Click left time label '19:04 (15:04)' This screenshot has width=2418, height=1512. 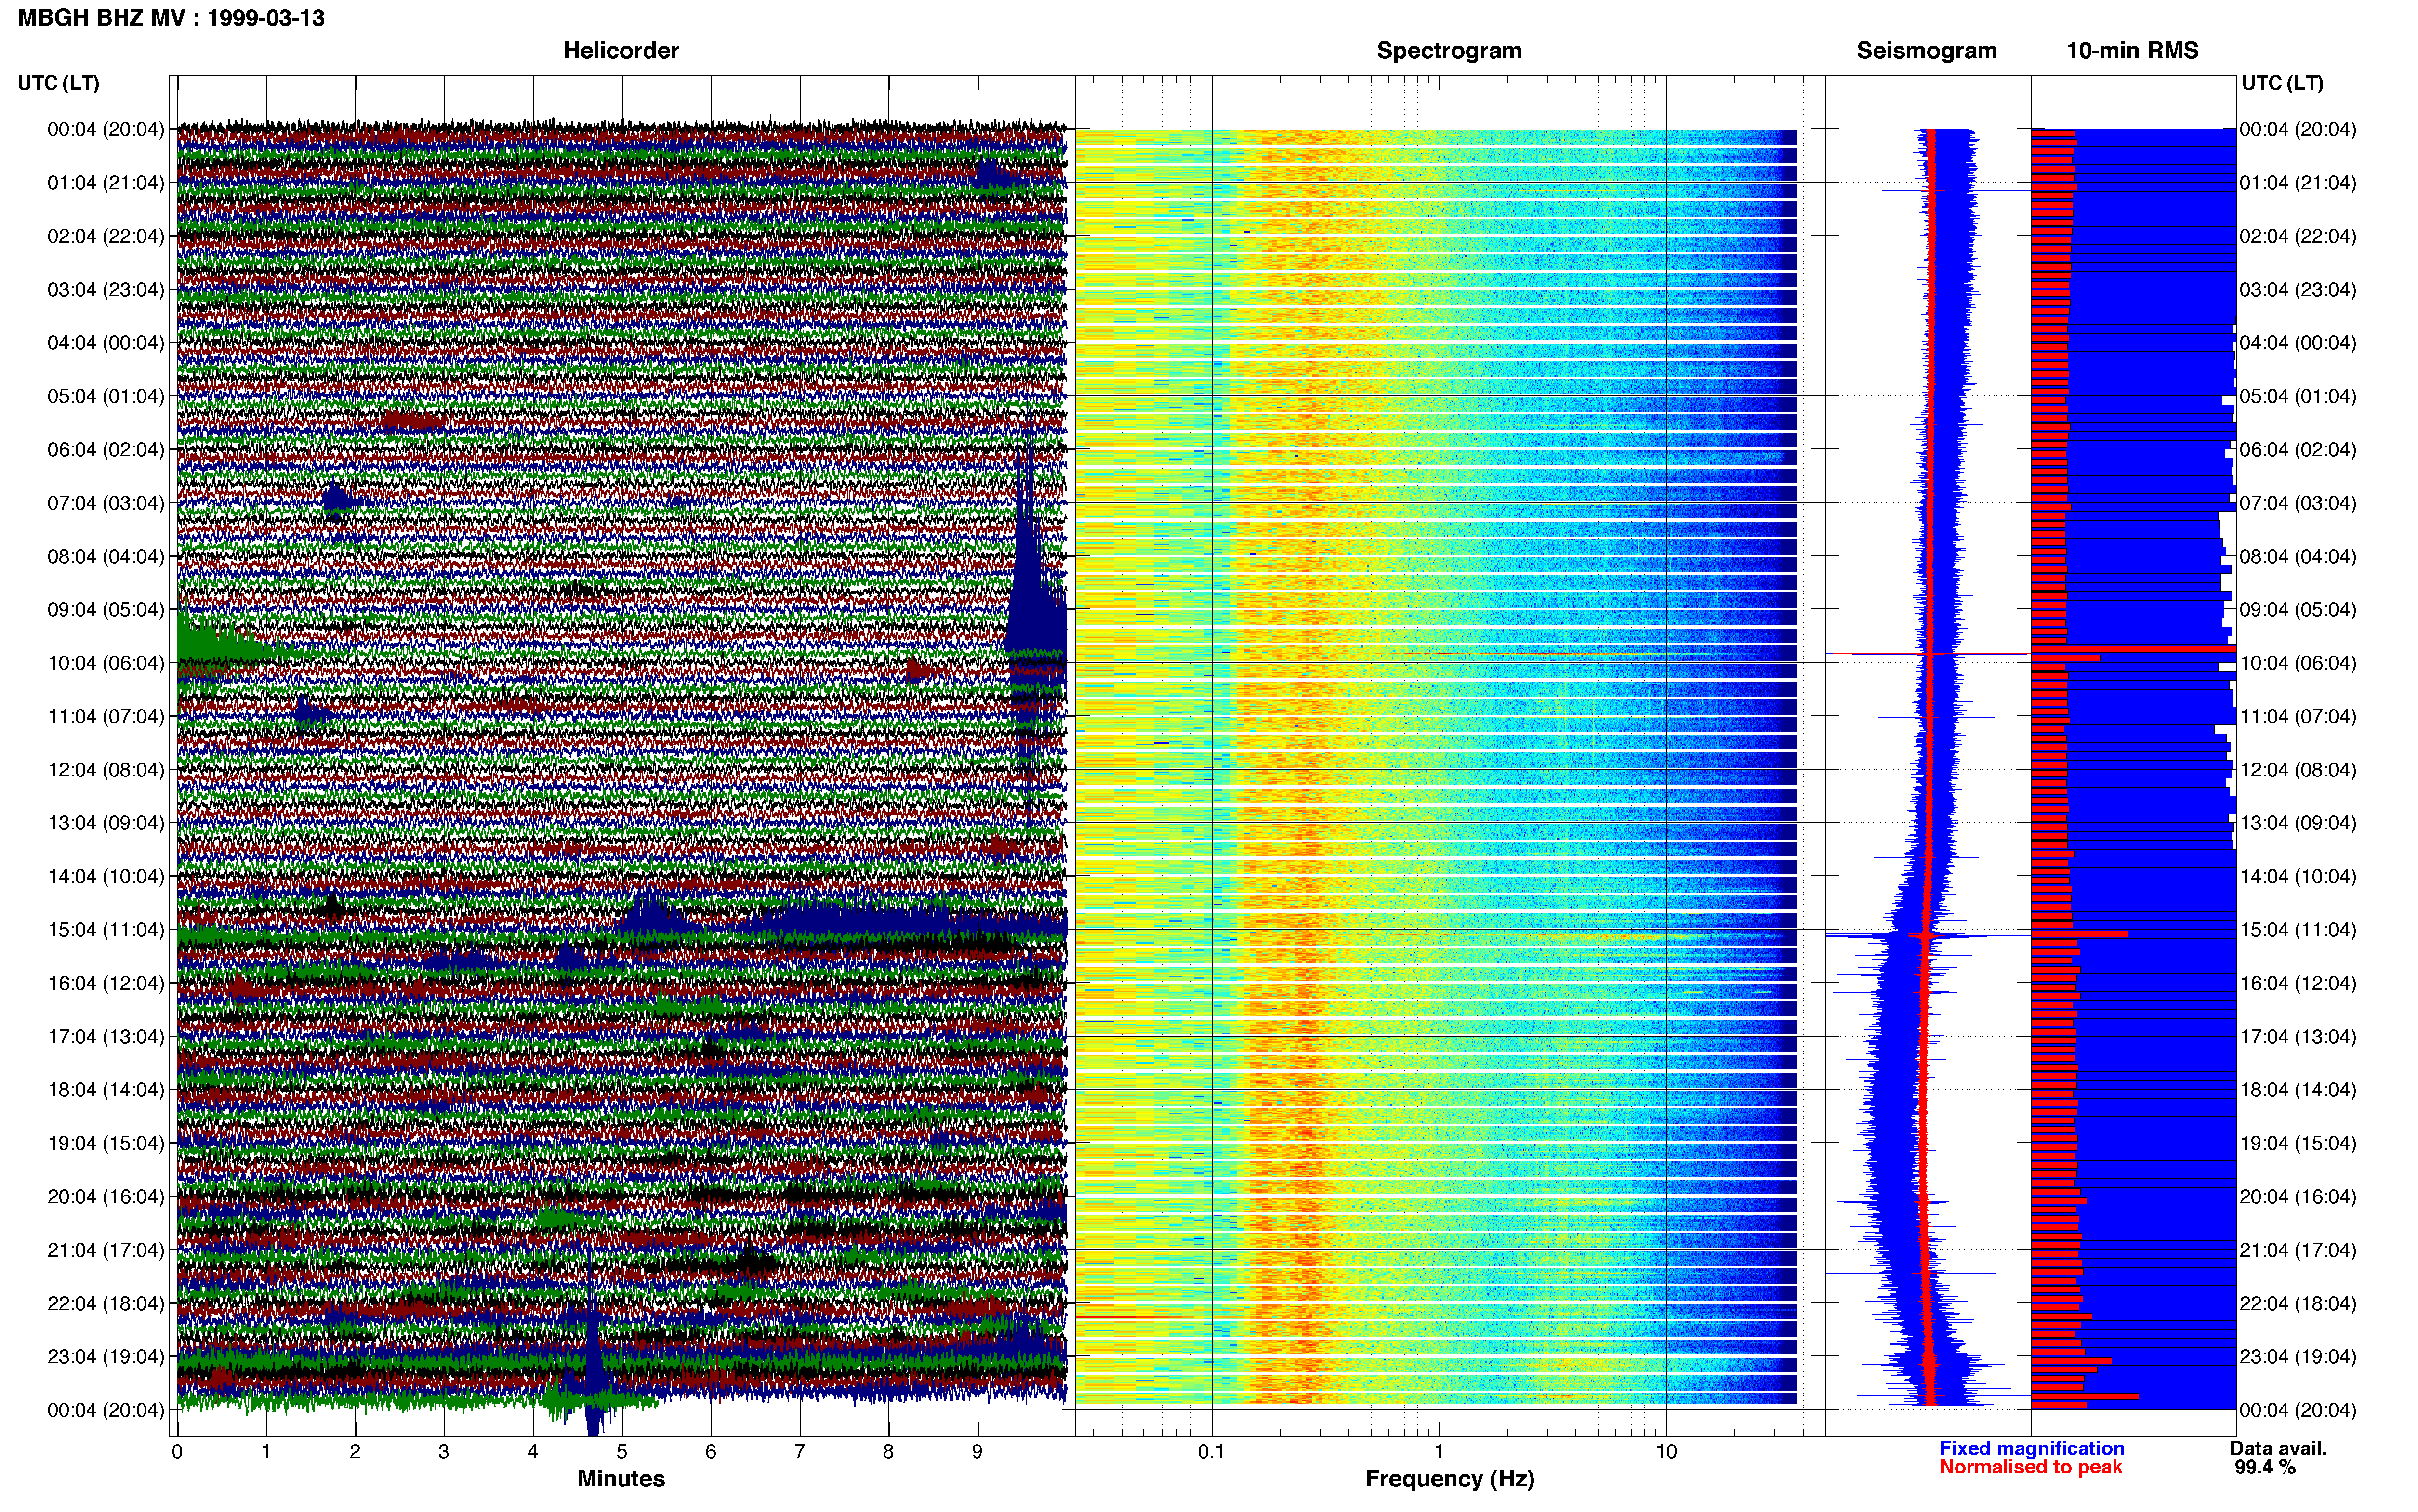(x=106, y=1143)
